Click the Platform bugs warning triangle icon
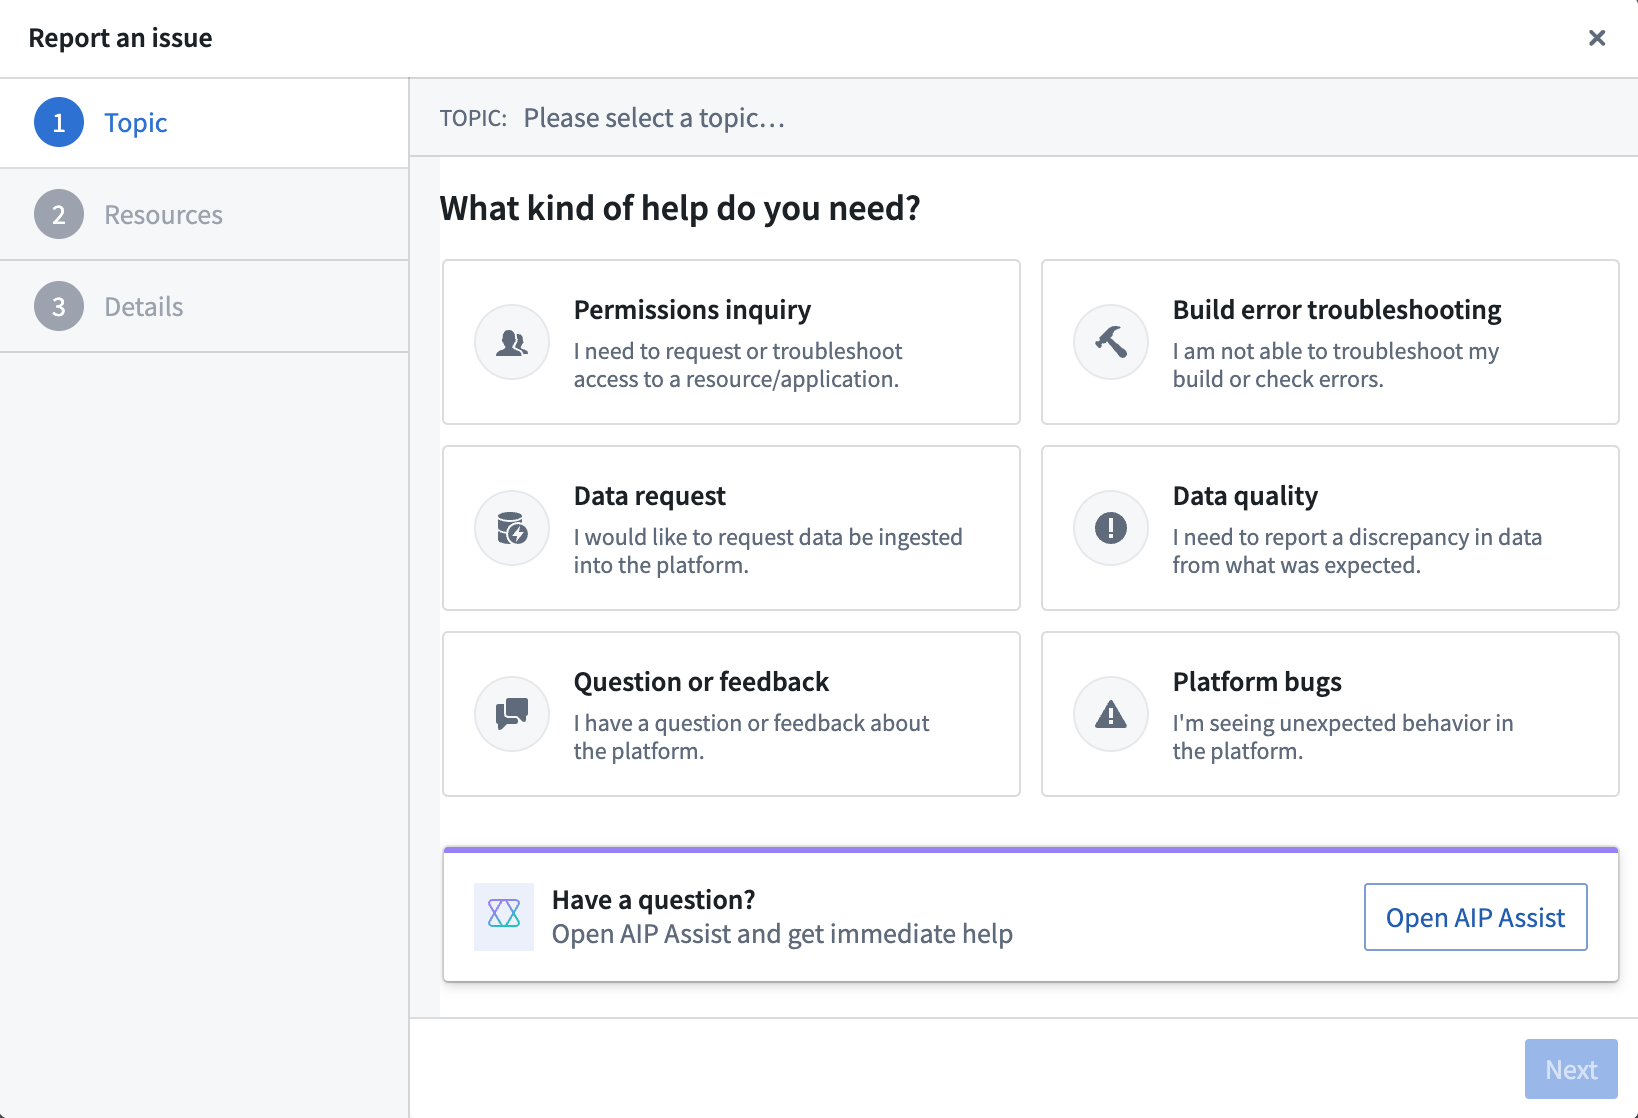This screenshot has height=1118, width=1638. click(x=1111, y=715)
